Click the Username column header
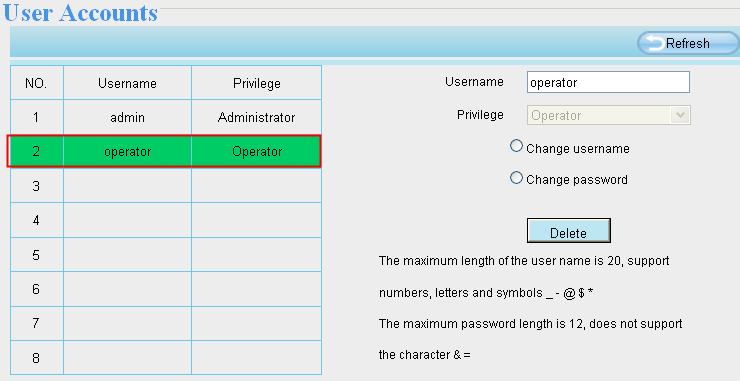The width and height of the screenshot is (740, 381). 127,83
